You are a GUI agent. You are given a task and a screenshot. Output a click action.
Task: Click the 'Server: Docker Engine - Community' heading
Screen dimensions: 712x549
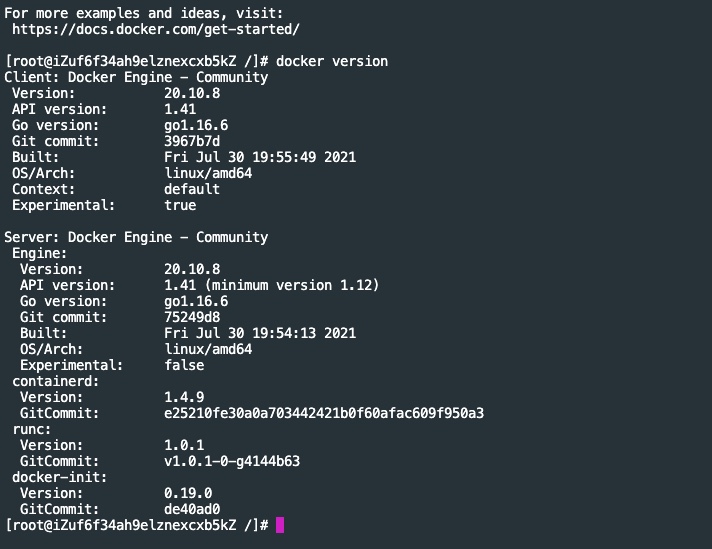click(x=136, y=237)
